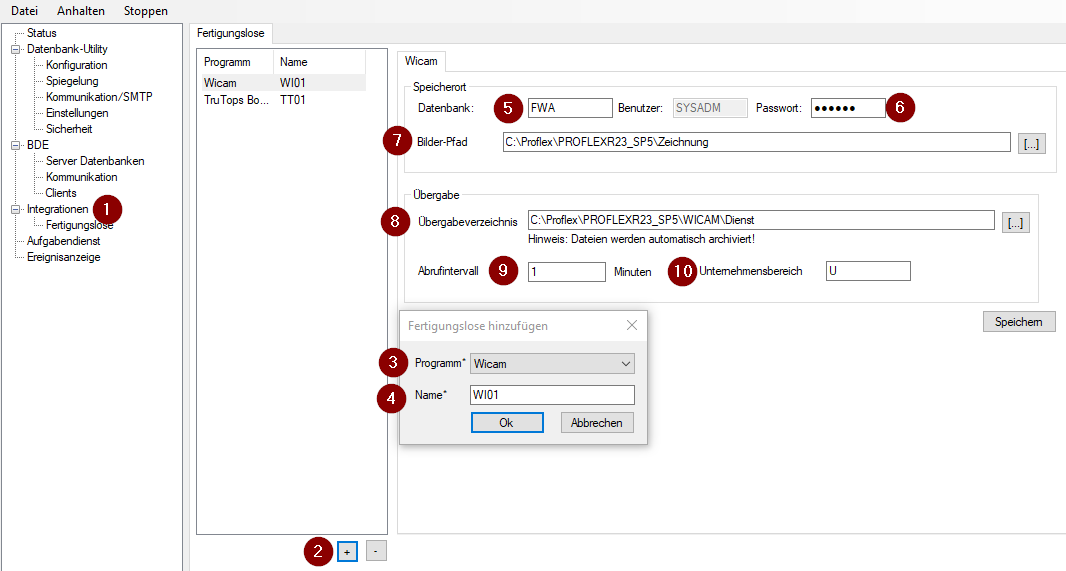The image size is (1066, 571).
Task: Browse for the Bilder-Pfad folder
Action: click(1031, 143)
